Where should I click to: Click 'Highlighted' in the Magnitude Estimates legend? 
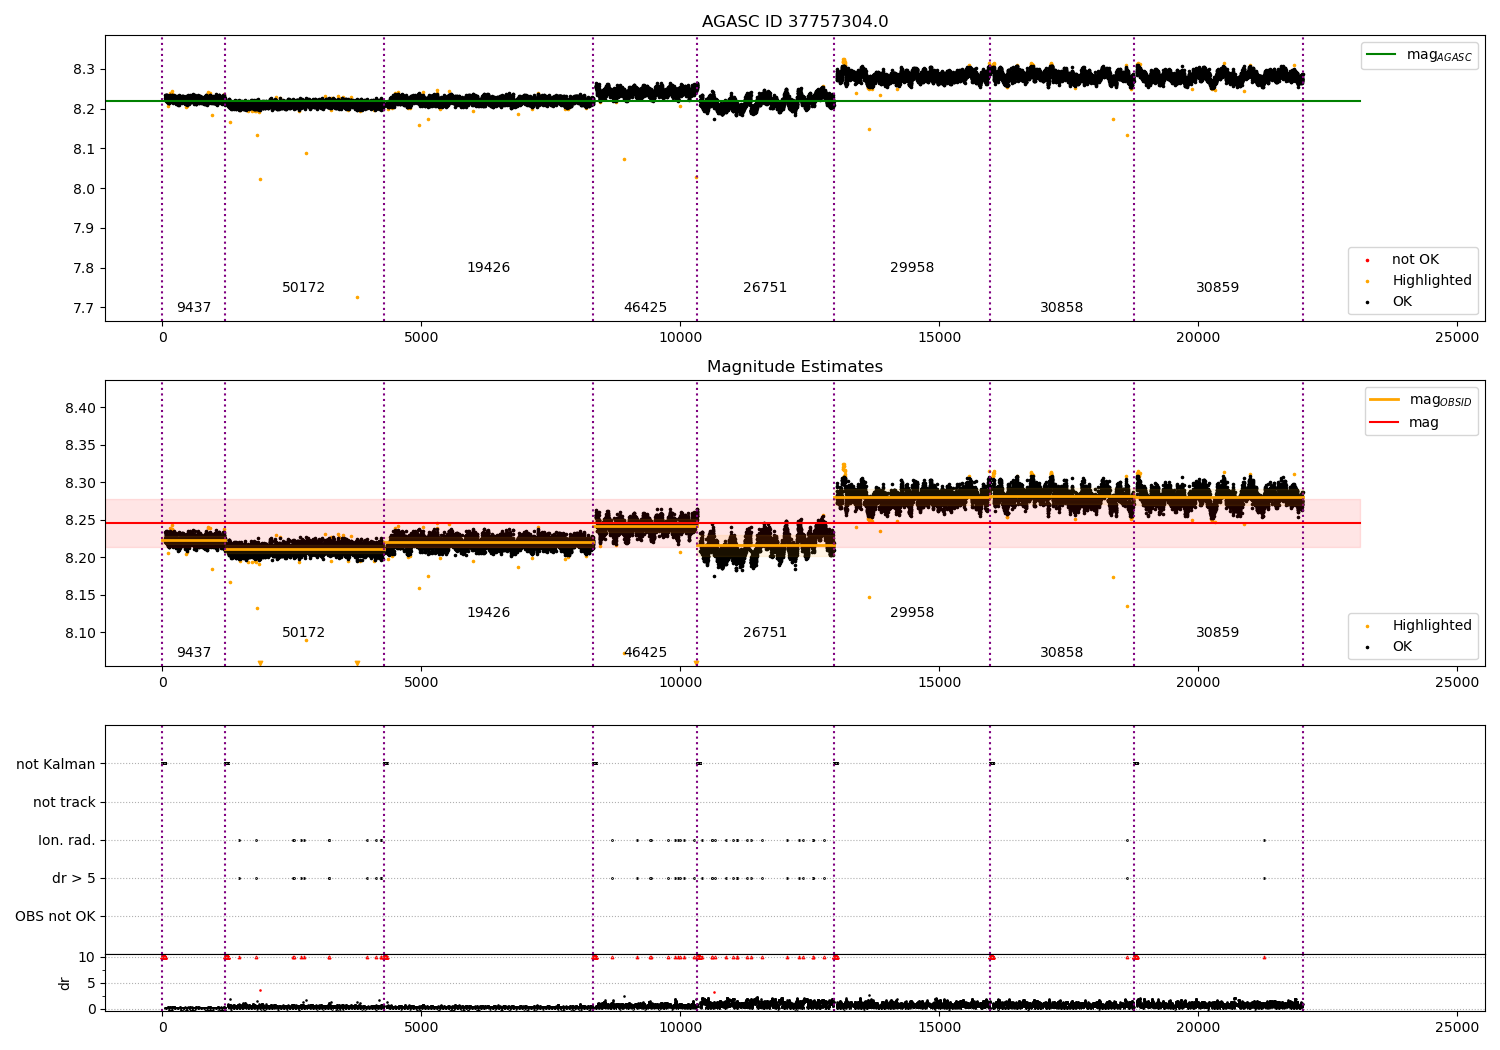coord(1432,626)
